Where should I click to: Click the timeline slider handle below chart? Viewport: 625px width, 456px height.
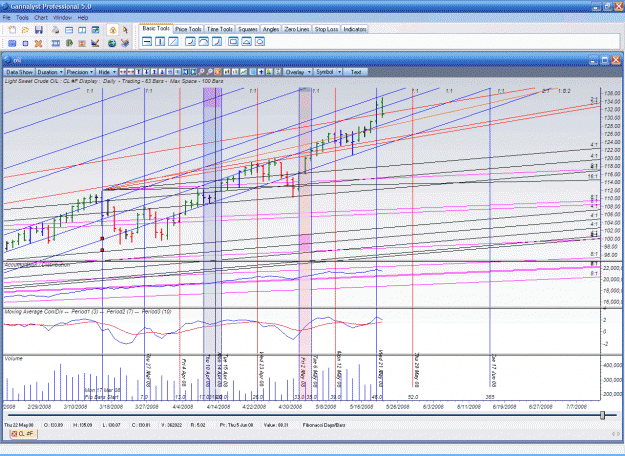point(602,415)
